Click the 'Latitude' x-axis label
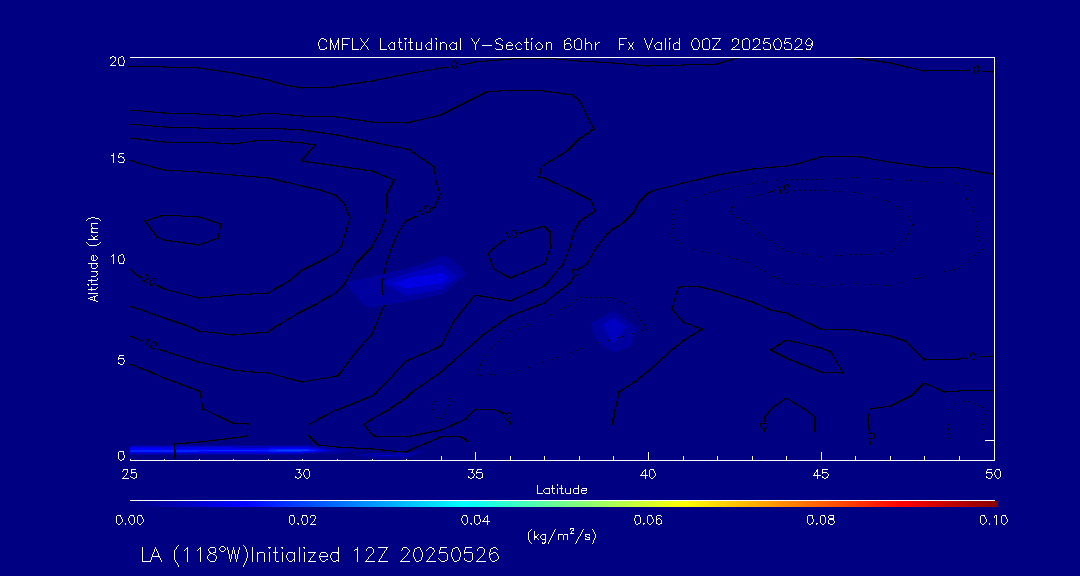Image resolution: width=1080 pixels, height=576 pixels. (x=562, y=490)
